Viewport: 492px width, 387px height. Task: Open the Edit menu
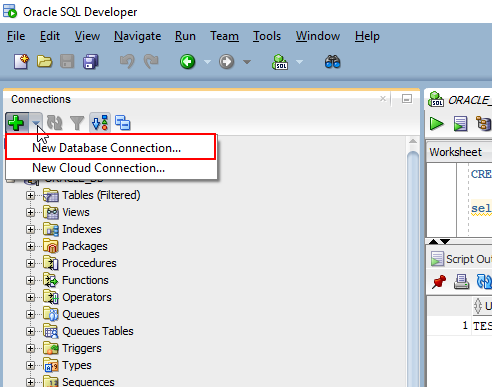click(x=50, y=36)
